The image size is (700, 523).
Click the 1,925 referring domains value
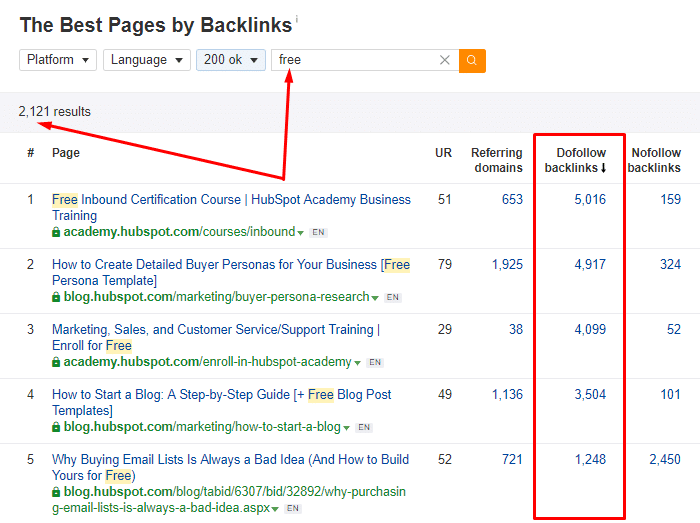coord(507,264)
